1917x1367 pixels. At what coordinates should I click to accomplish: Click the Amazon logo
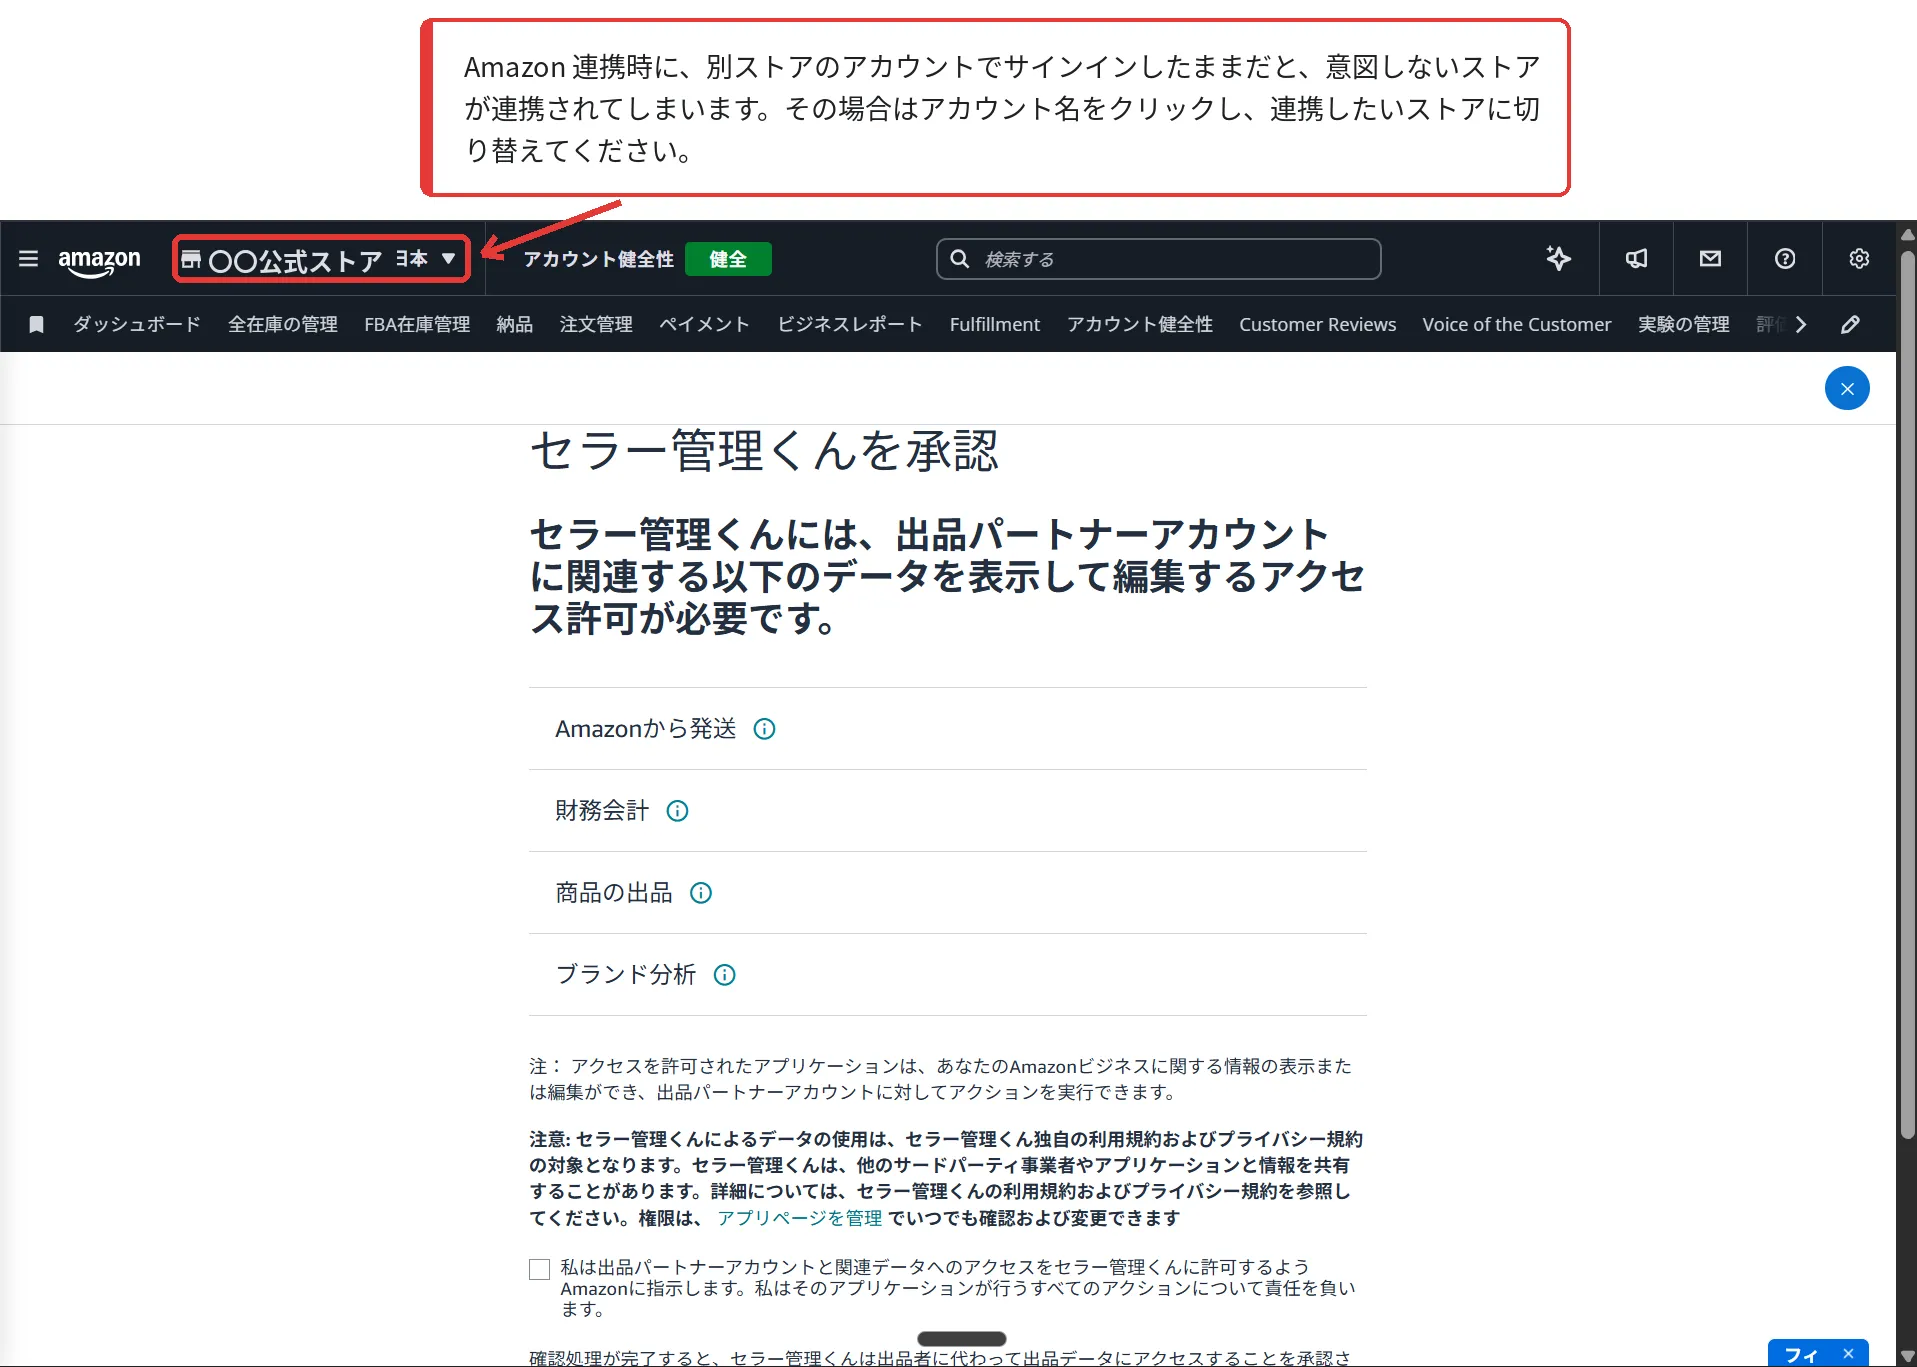pyautogui.click(x=99, y=261)
